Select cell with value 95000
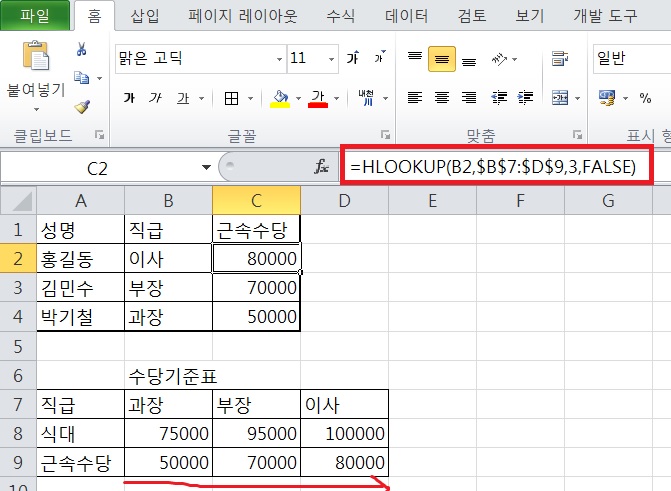The height and width of the screenshot is (491, 671). (256, 434)
